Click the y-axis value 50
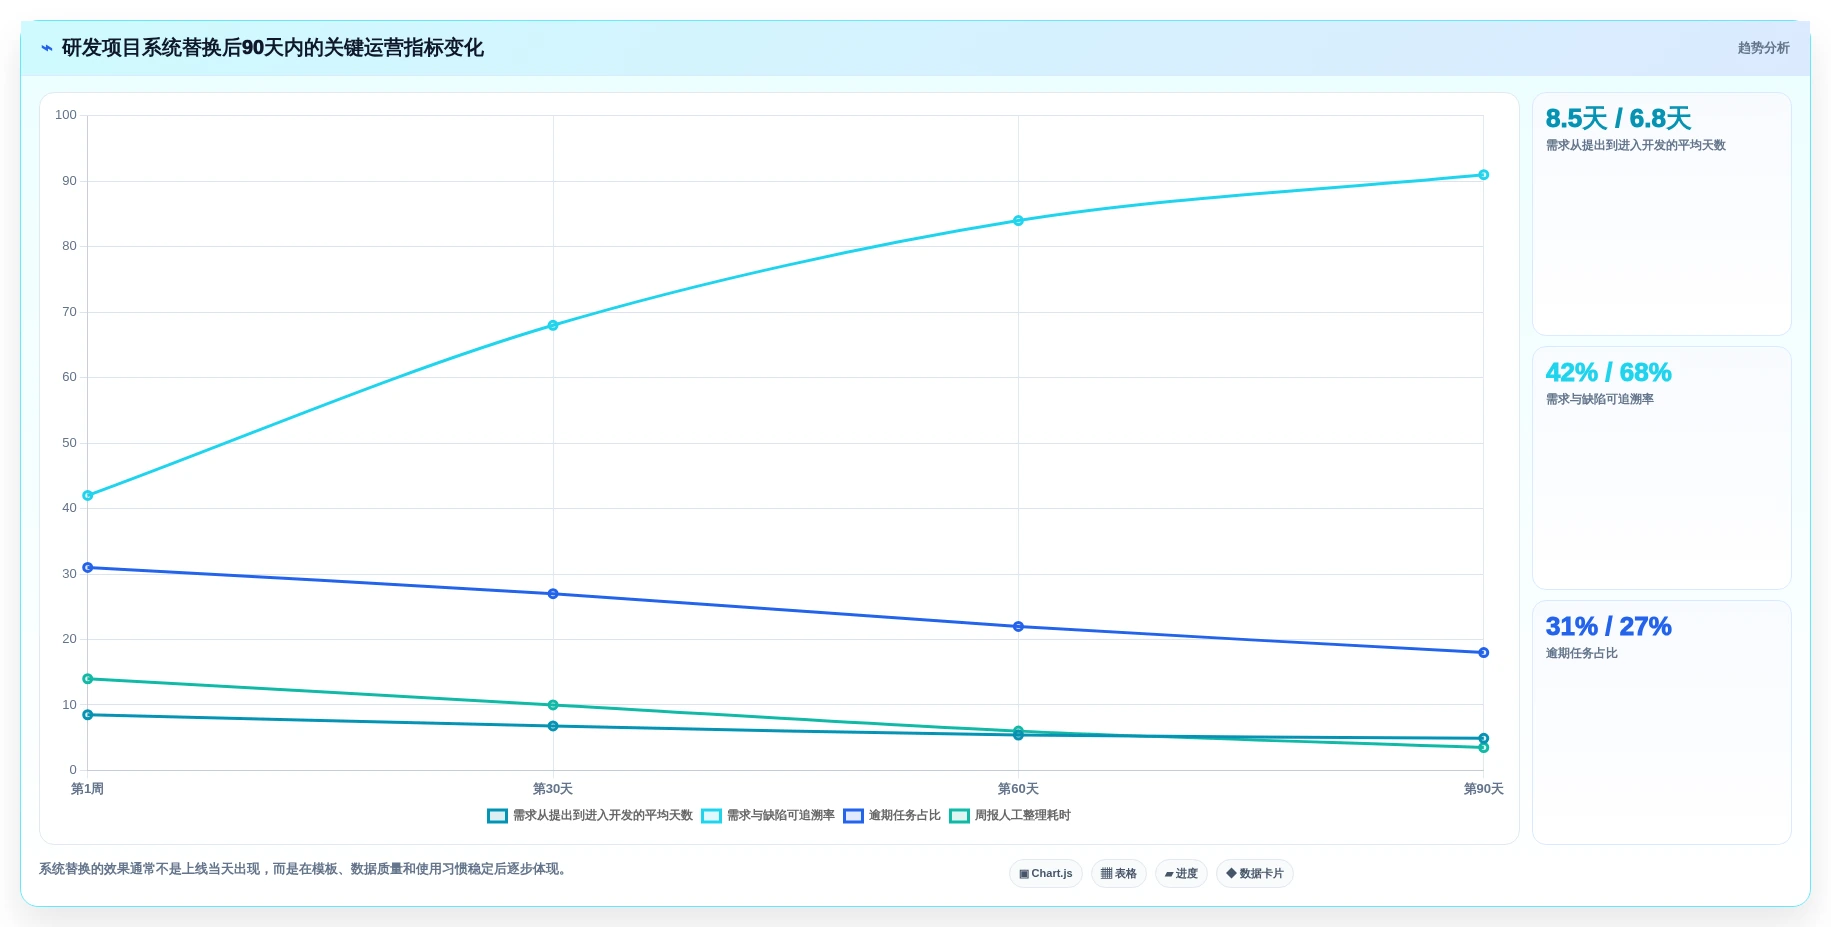 pos(69,443)
